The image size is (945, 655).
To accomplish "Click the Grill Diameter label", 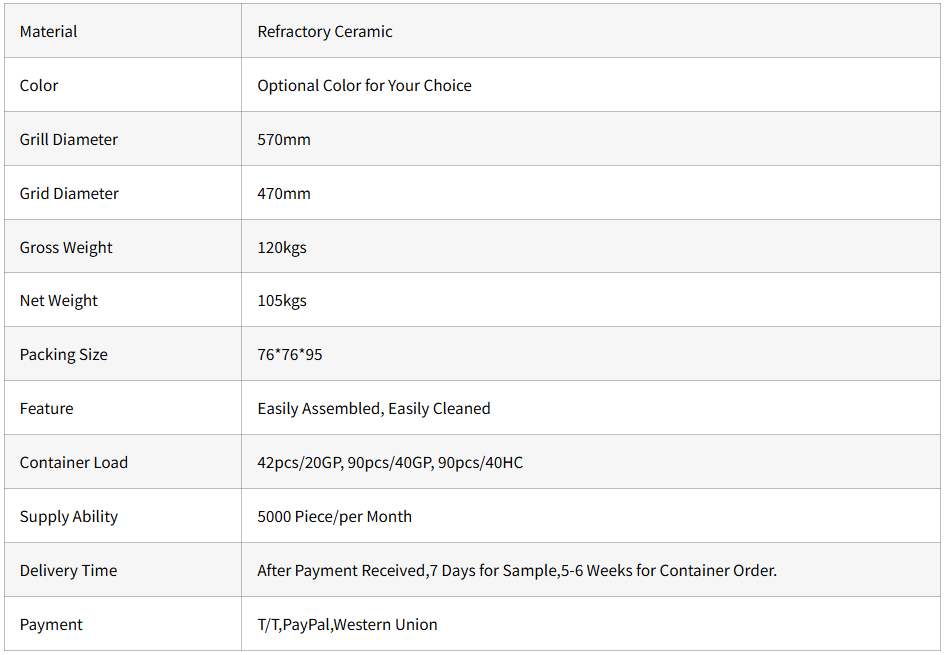I will pyautogui.click(x=68, y=139).
